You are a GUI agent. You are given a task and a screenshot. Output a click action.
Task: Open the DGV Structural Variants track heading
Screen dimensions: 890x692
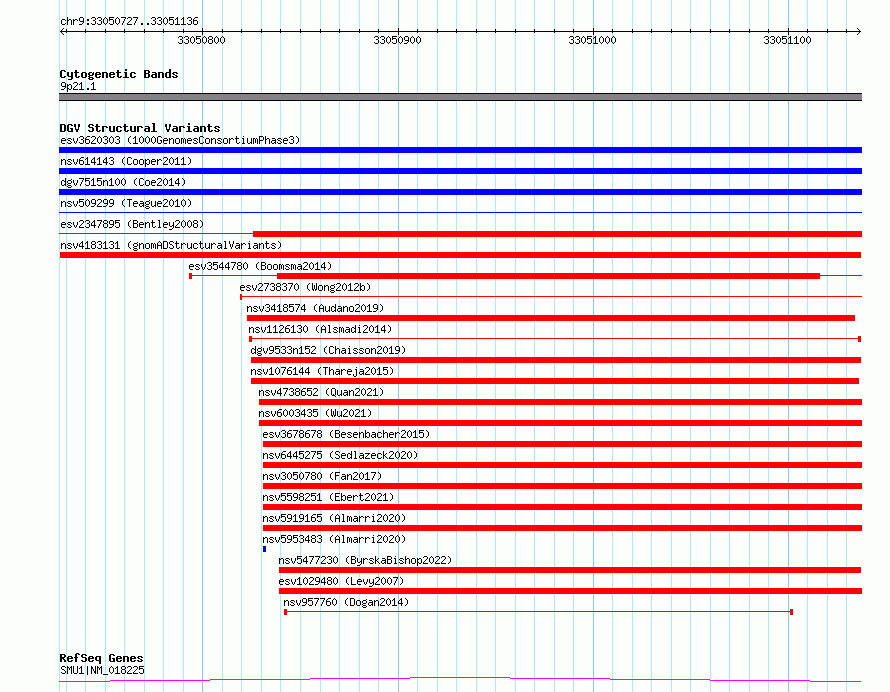pos(140,128)
